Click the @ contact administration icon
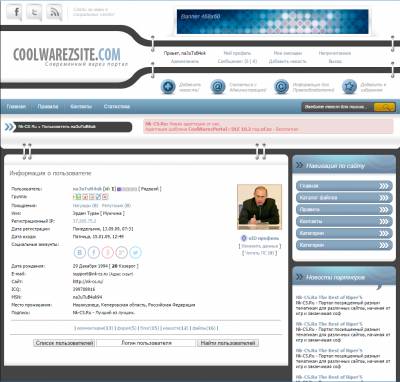This screenshot has height=382, width=400. click(218, 87)
